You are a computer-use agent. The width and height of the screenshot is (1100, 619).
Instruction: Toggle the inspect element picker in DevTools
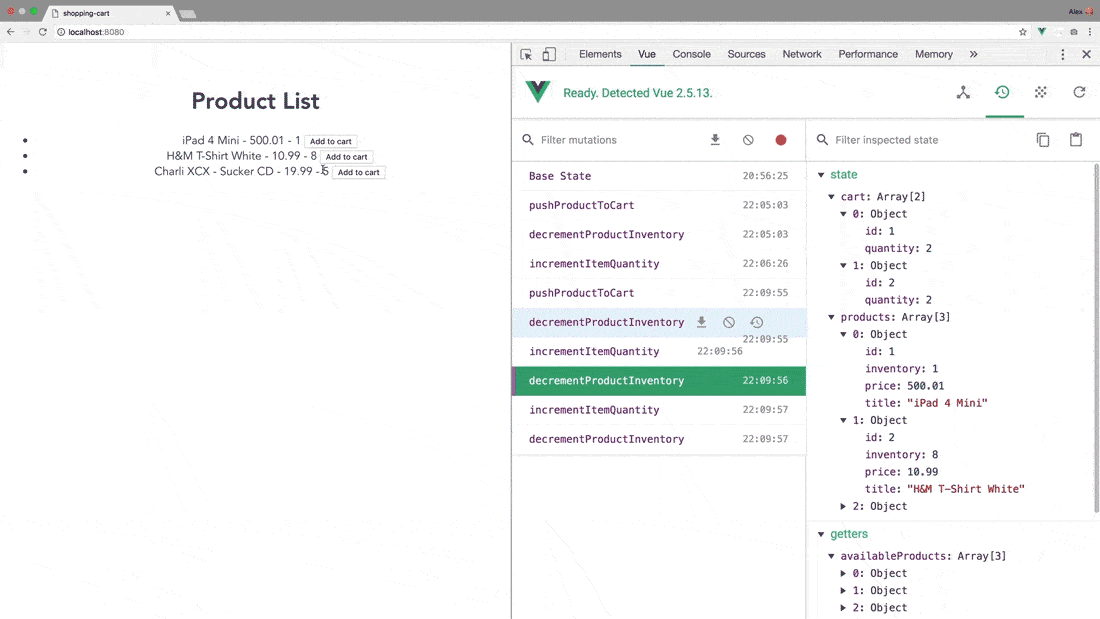pos(527,55)
